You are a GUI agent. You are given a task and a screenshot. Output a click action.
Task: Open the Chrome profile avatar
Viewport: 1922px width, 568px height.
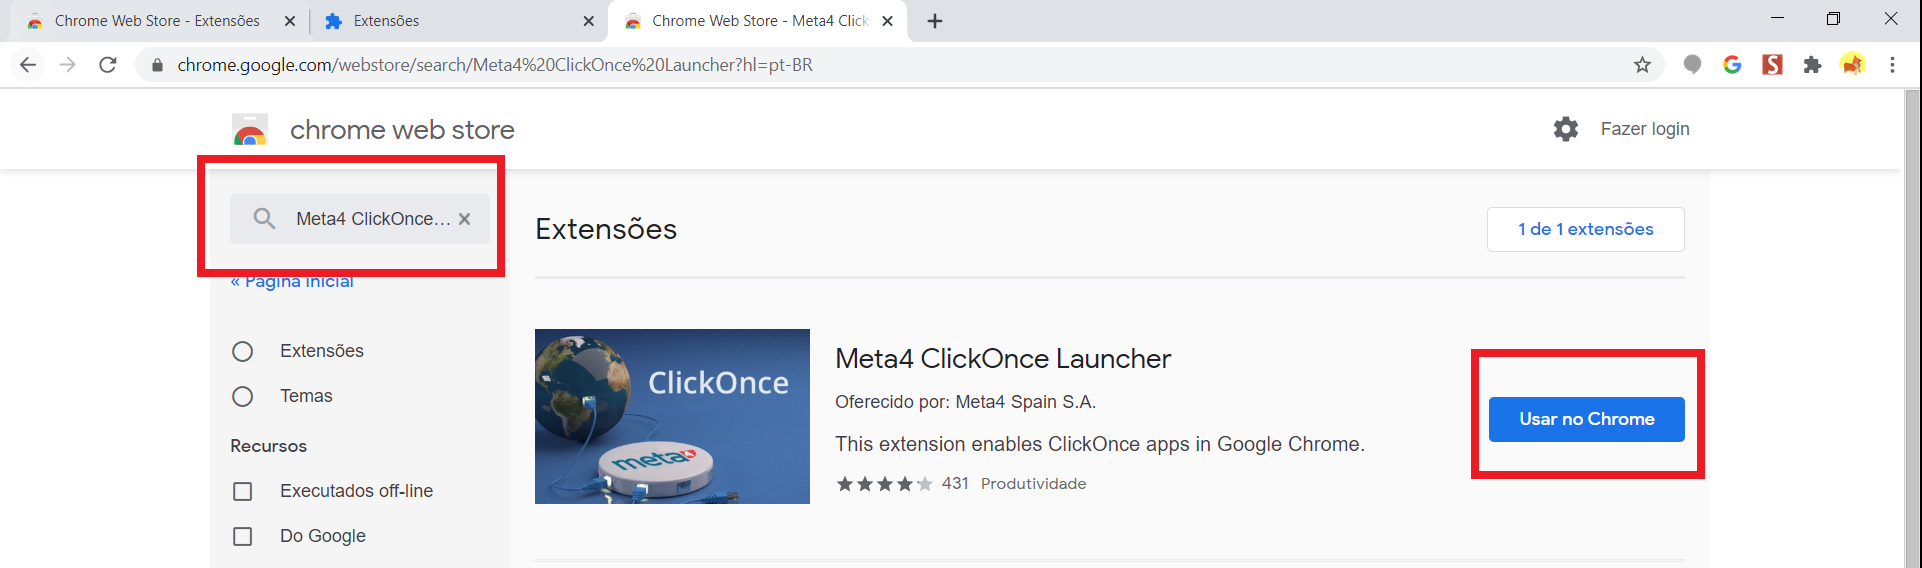point(1852,65)
